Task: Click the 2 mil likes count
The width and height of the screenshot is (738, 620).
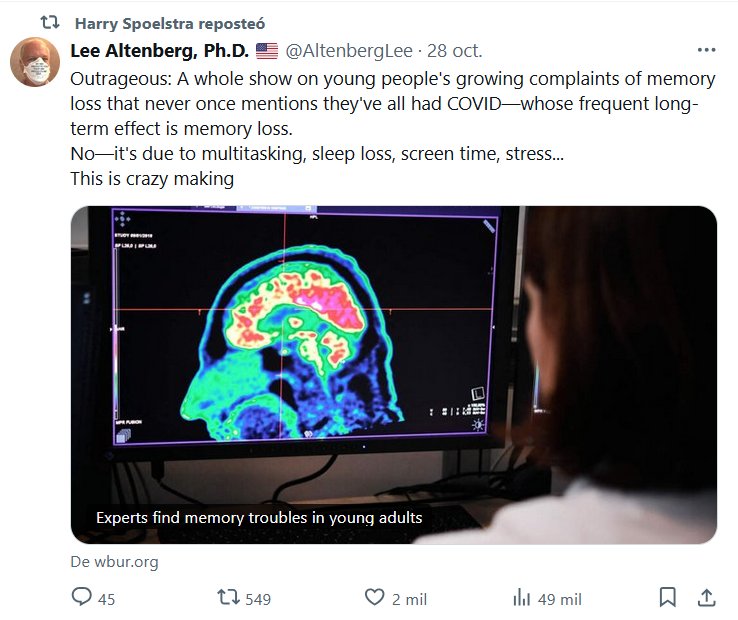Action: pos(409,599)
